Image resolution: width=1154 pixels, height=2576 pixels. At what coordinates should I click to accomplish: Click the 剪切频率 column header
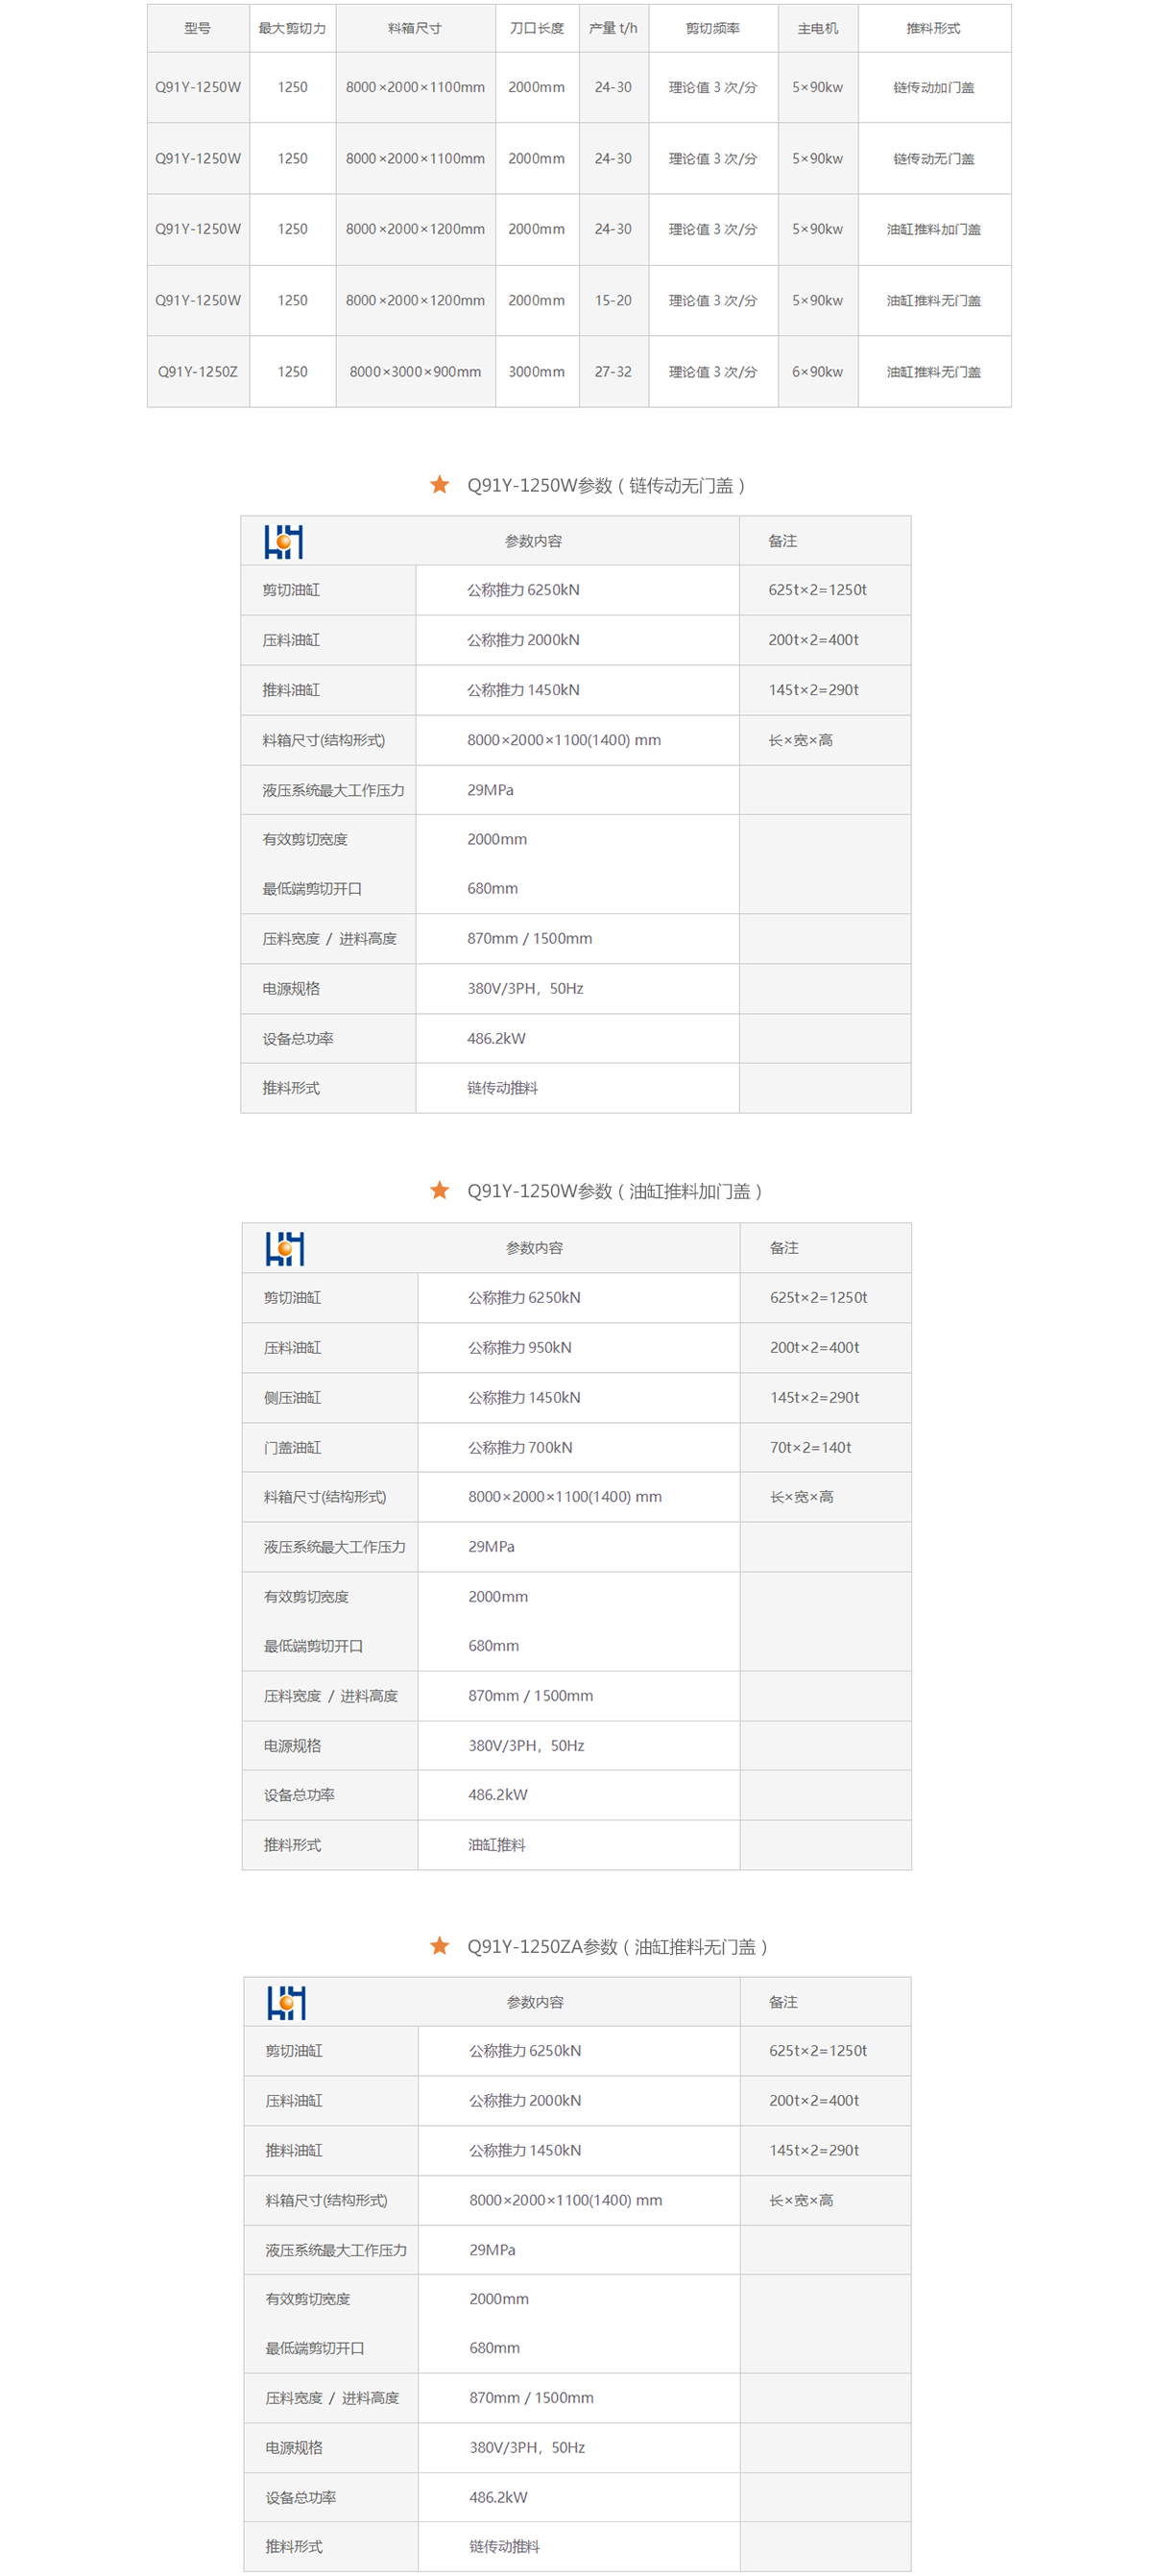click(713, 29)
